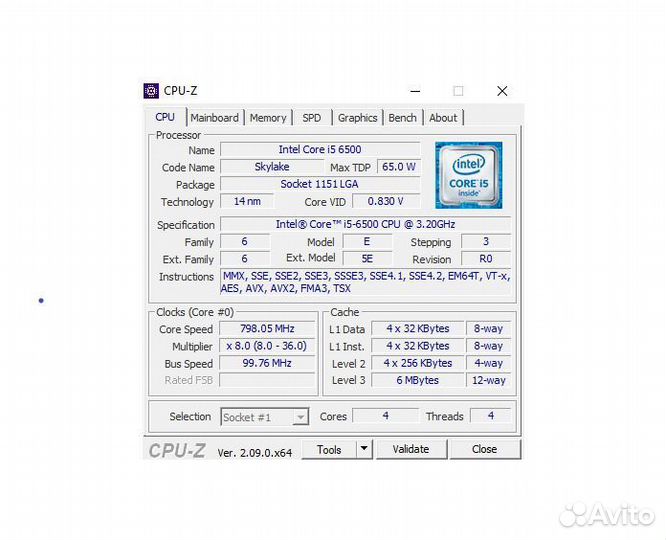Open the Tools dropdown arrow
This screenshot has height=540, width=666.
(x=364, y=449)
